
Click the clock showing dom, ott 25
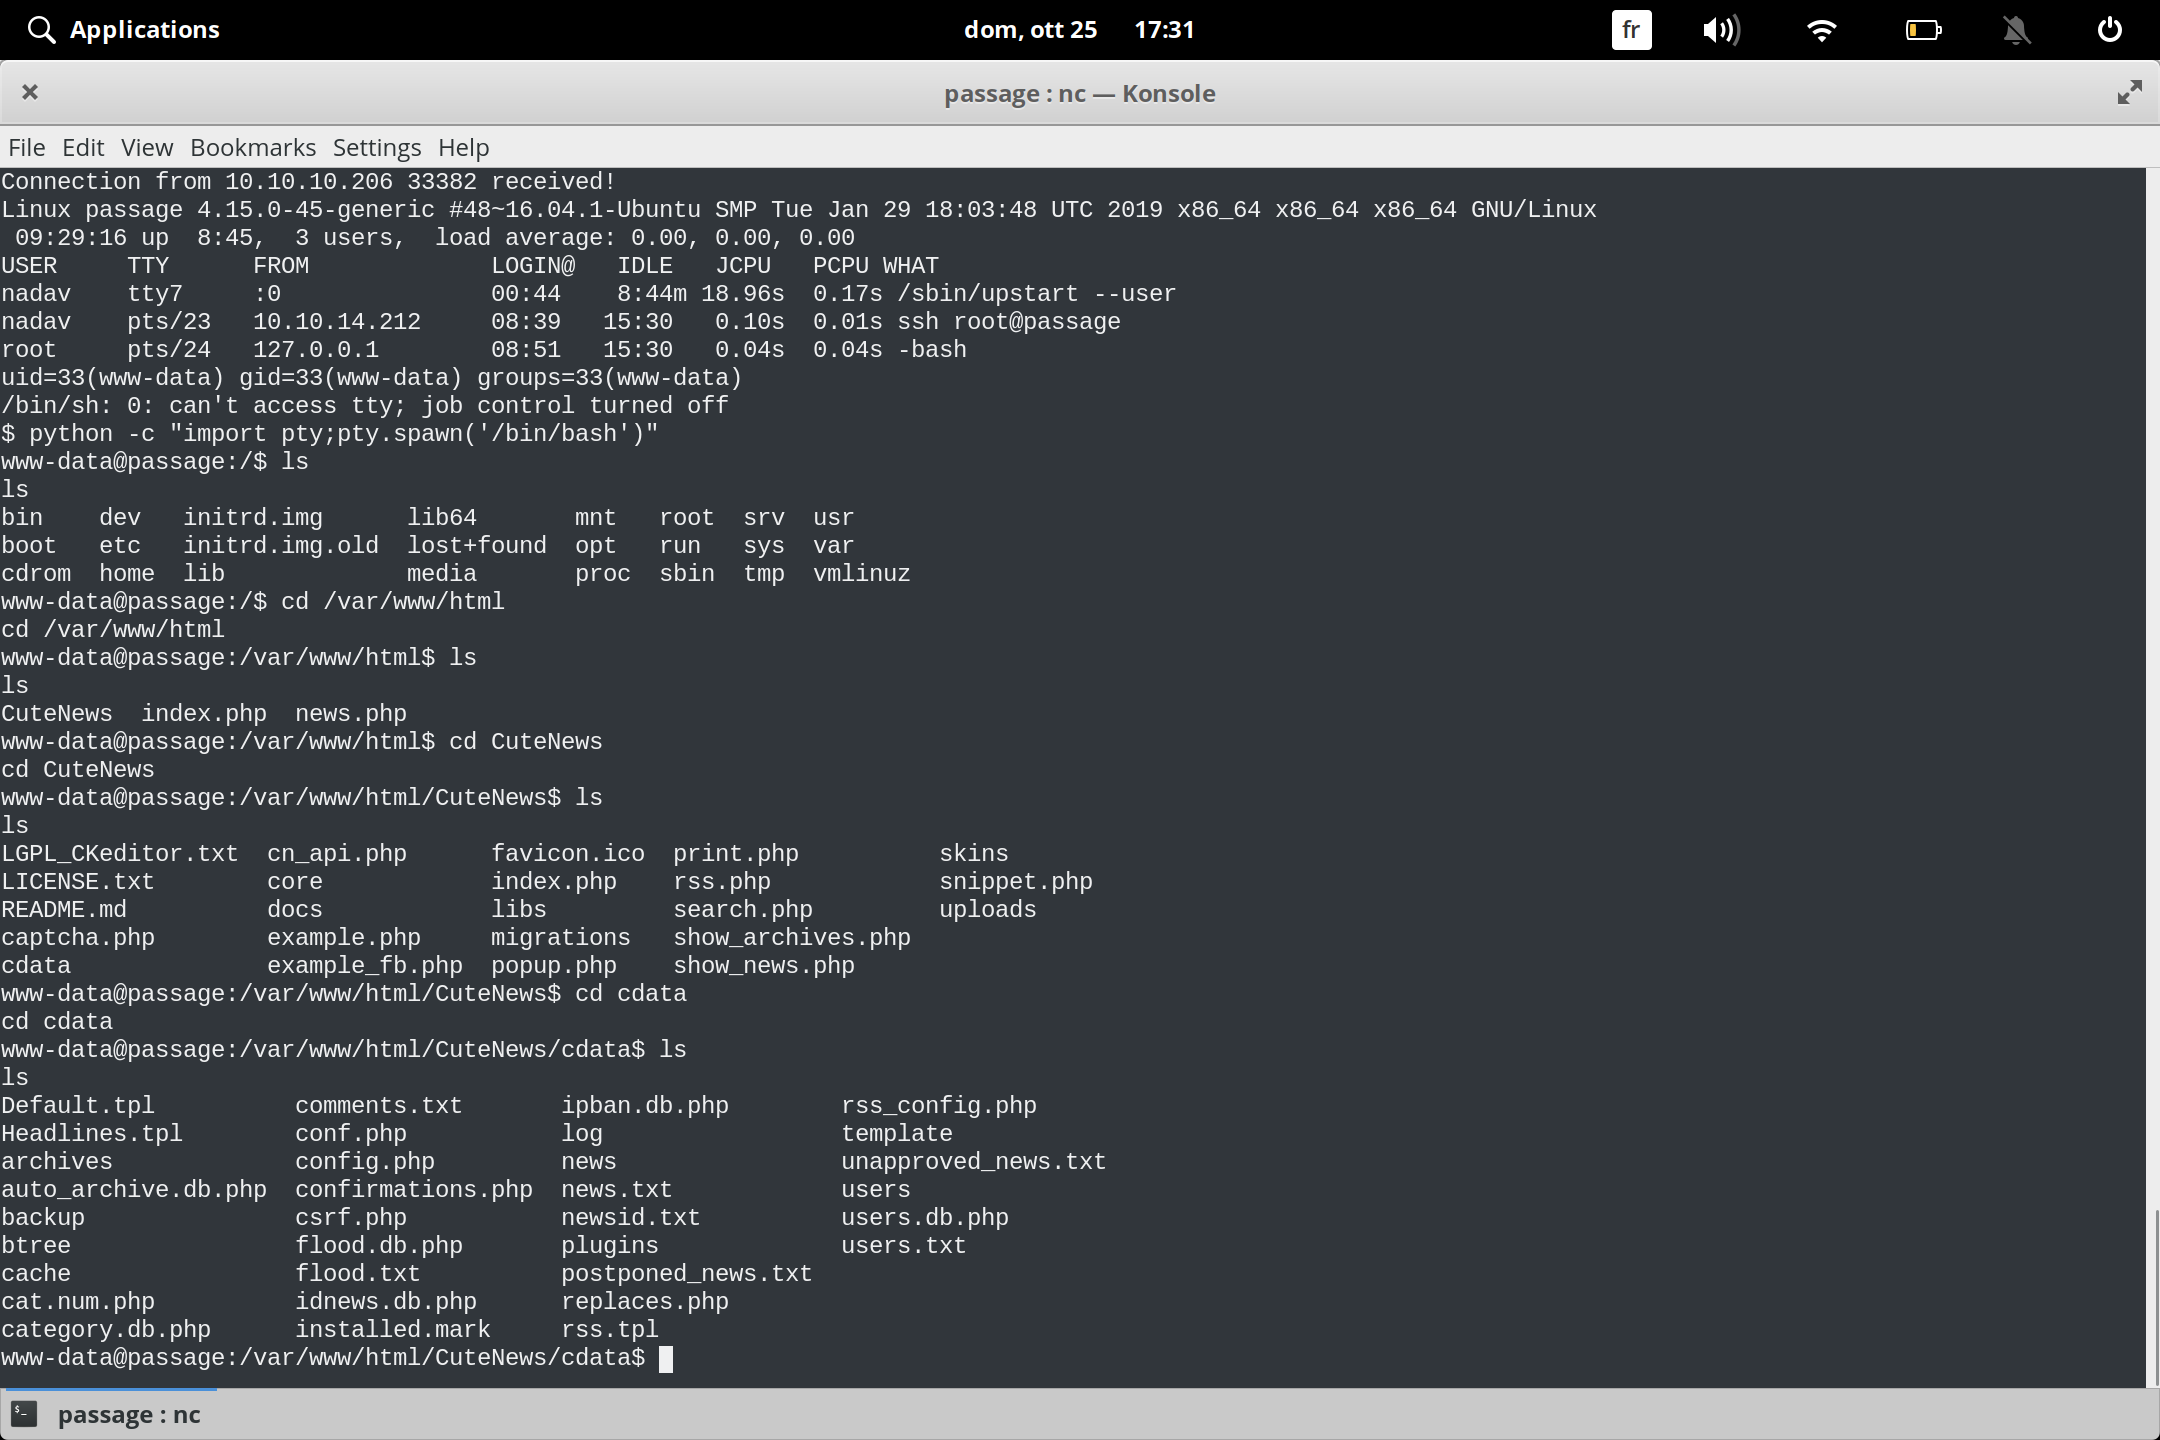pos(1032,29)
